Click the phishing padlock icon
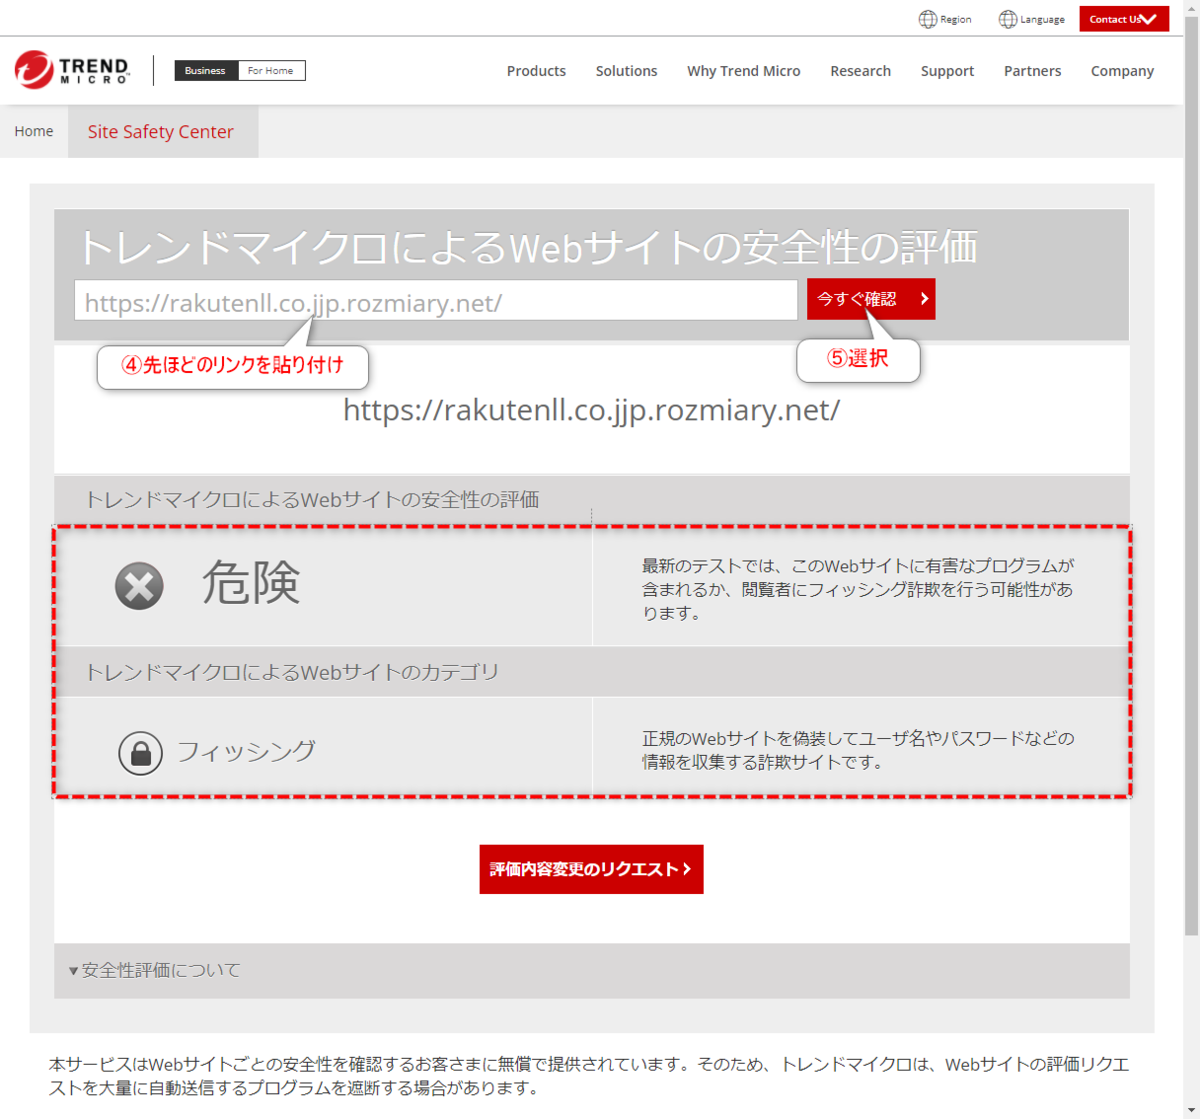Viewport: 1200px width, 1119px height. click(140, 753)
